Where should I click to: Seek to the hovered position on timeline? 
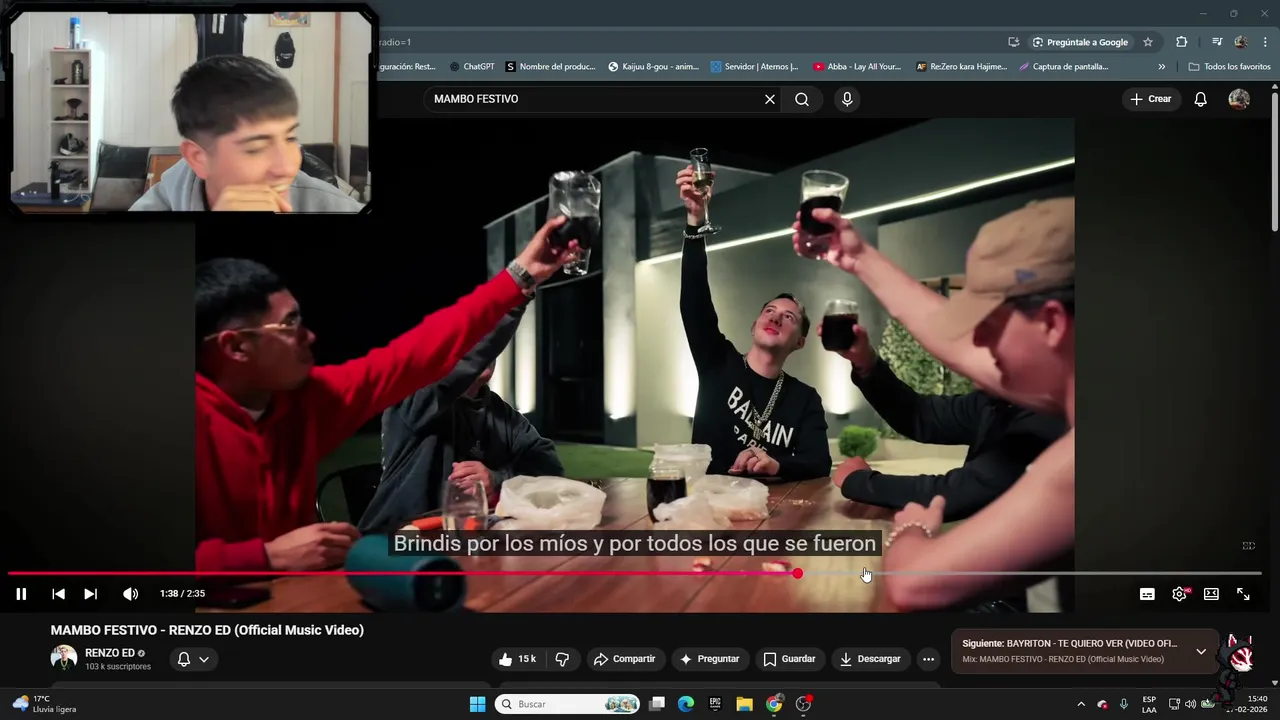(865, 574)
